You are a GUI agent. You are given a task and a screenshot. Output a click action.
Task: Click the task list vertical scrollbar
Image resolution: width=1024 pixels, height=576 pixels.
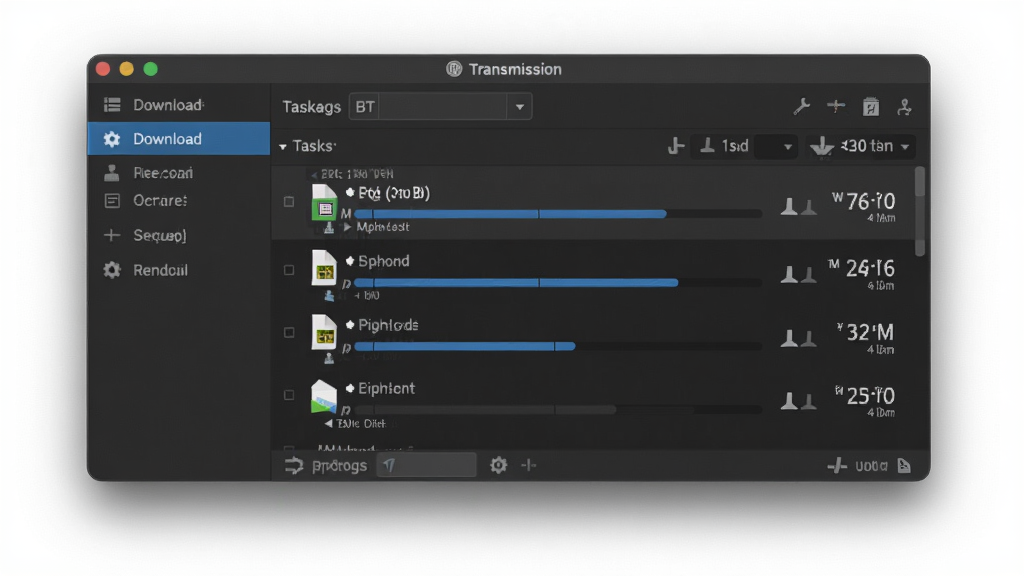[920, 211]
